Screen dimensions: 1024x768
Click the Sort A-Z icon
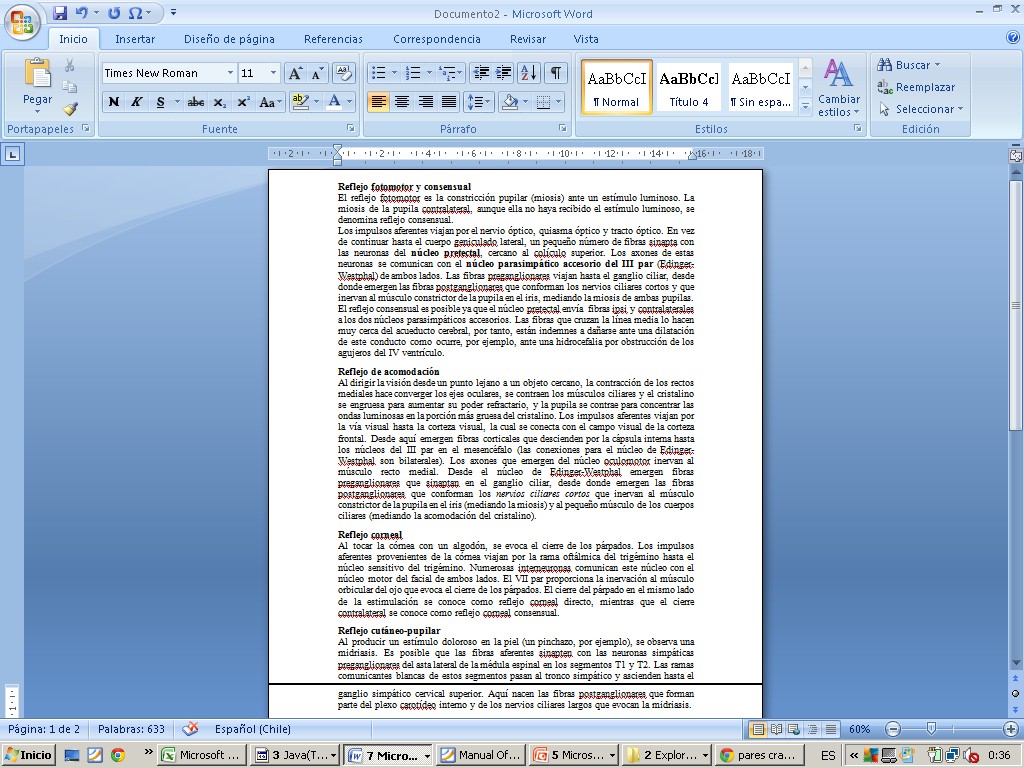pyautogui.click(x=529, y=73)
